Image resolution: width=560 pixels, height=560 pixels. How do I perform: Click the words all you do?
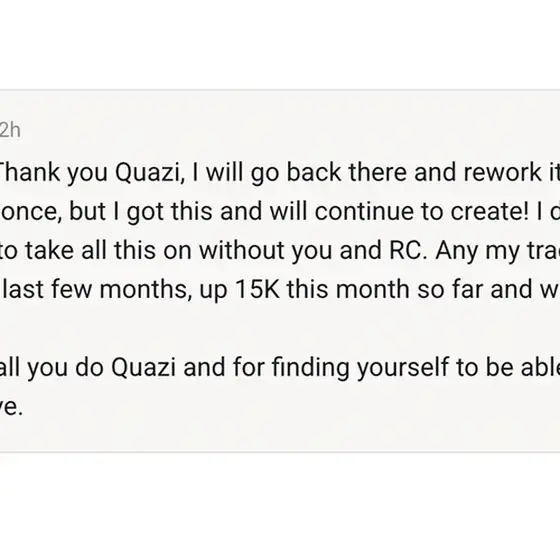click(x=52, y=368)
